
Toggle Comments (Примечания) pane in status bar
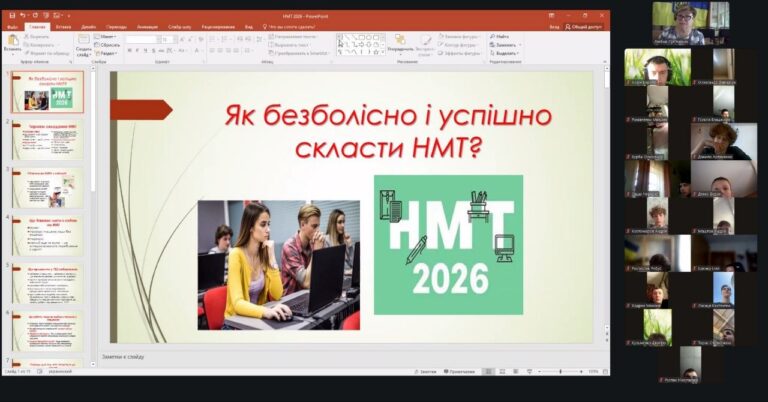tap(459, 372)
